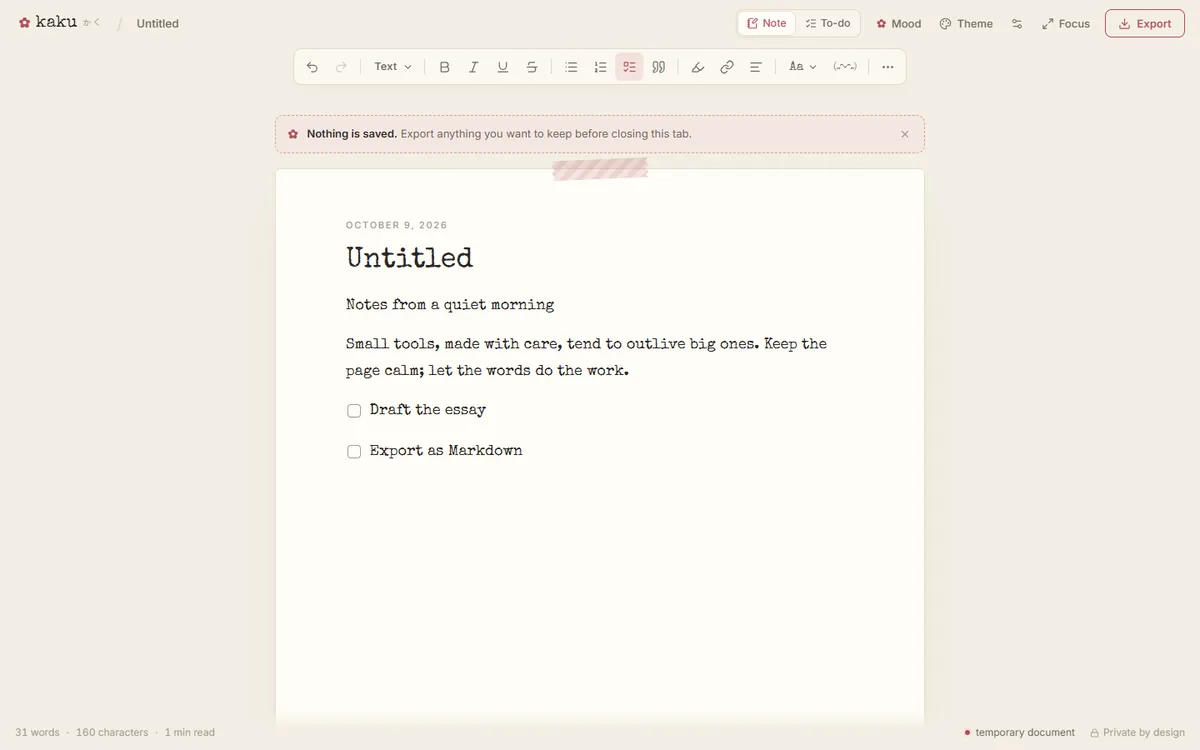Insert a numbered list

pyautogui.click(x=600, y=67)
